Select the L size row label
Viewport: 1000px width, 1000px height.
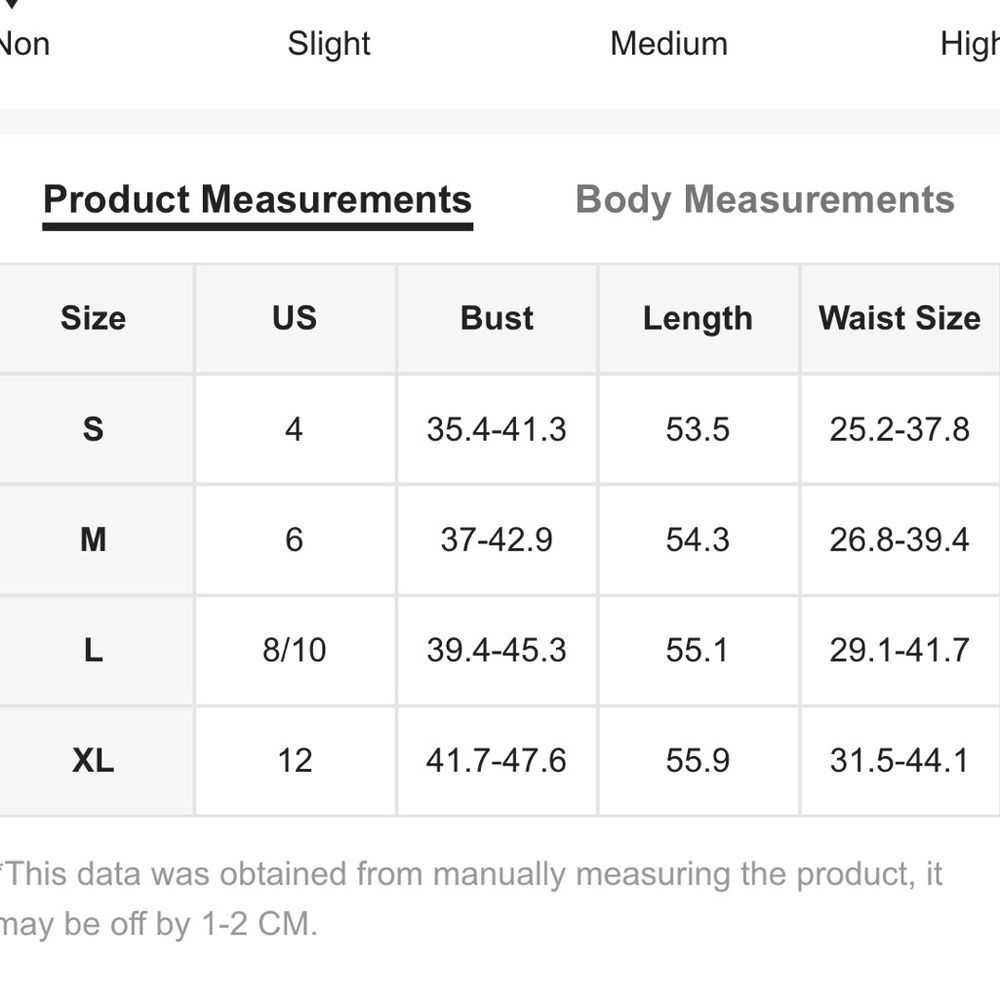tap(93, 651)
